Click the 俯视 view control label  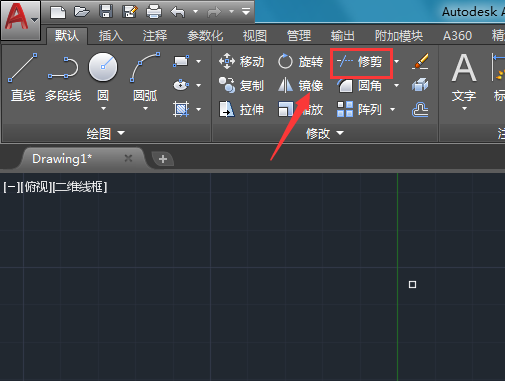37,187
